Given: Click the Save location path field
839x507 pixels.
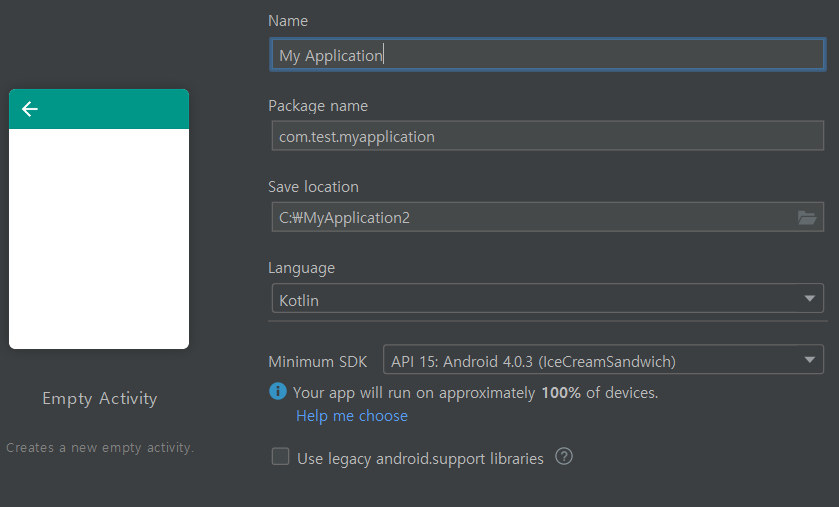Looking at the screenshot, I should pos(547,217).
